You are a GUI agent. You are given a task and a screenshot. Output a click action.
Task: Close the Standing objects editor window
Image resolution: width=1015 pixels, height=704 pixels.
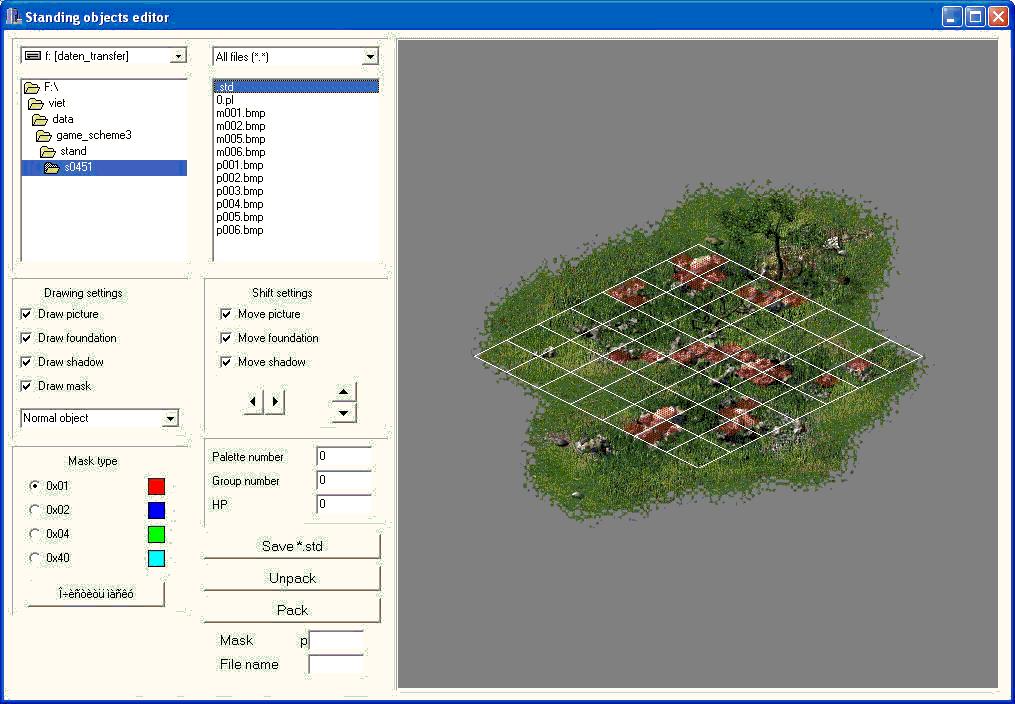click(x=998, y=17)
